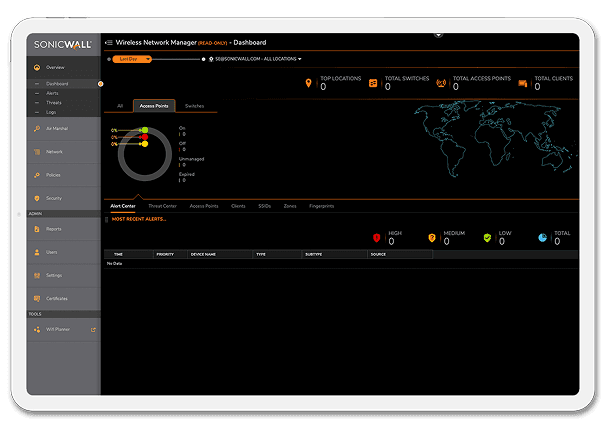Screen dimensions: 603x434
Task: Switch to the Switches tab
Action: (194, 105)
